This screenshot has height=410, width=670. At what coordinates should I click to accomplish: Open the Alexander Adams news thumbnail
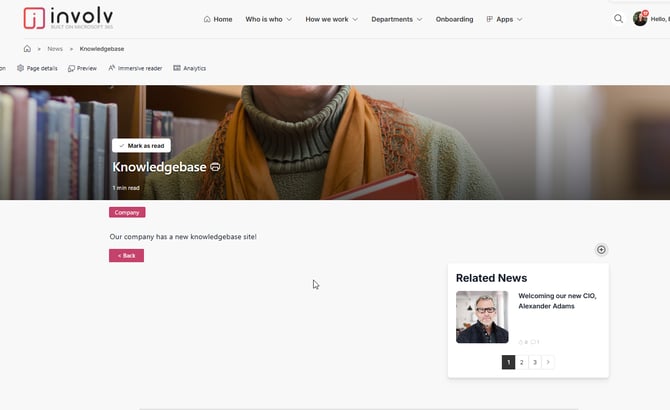[x=482, y=317]
